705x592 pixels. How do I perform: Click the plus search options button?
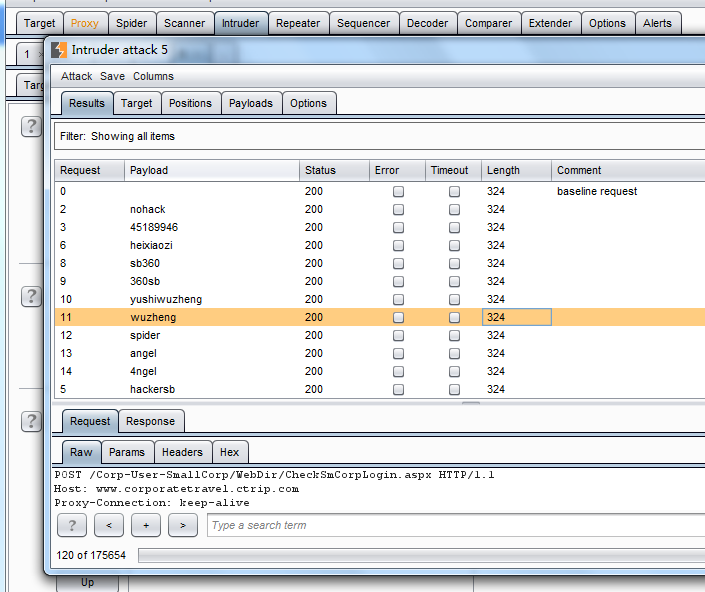pos(146,525)
